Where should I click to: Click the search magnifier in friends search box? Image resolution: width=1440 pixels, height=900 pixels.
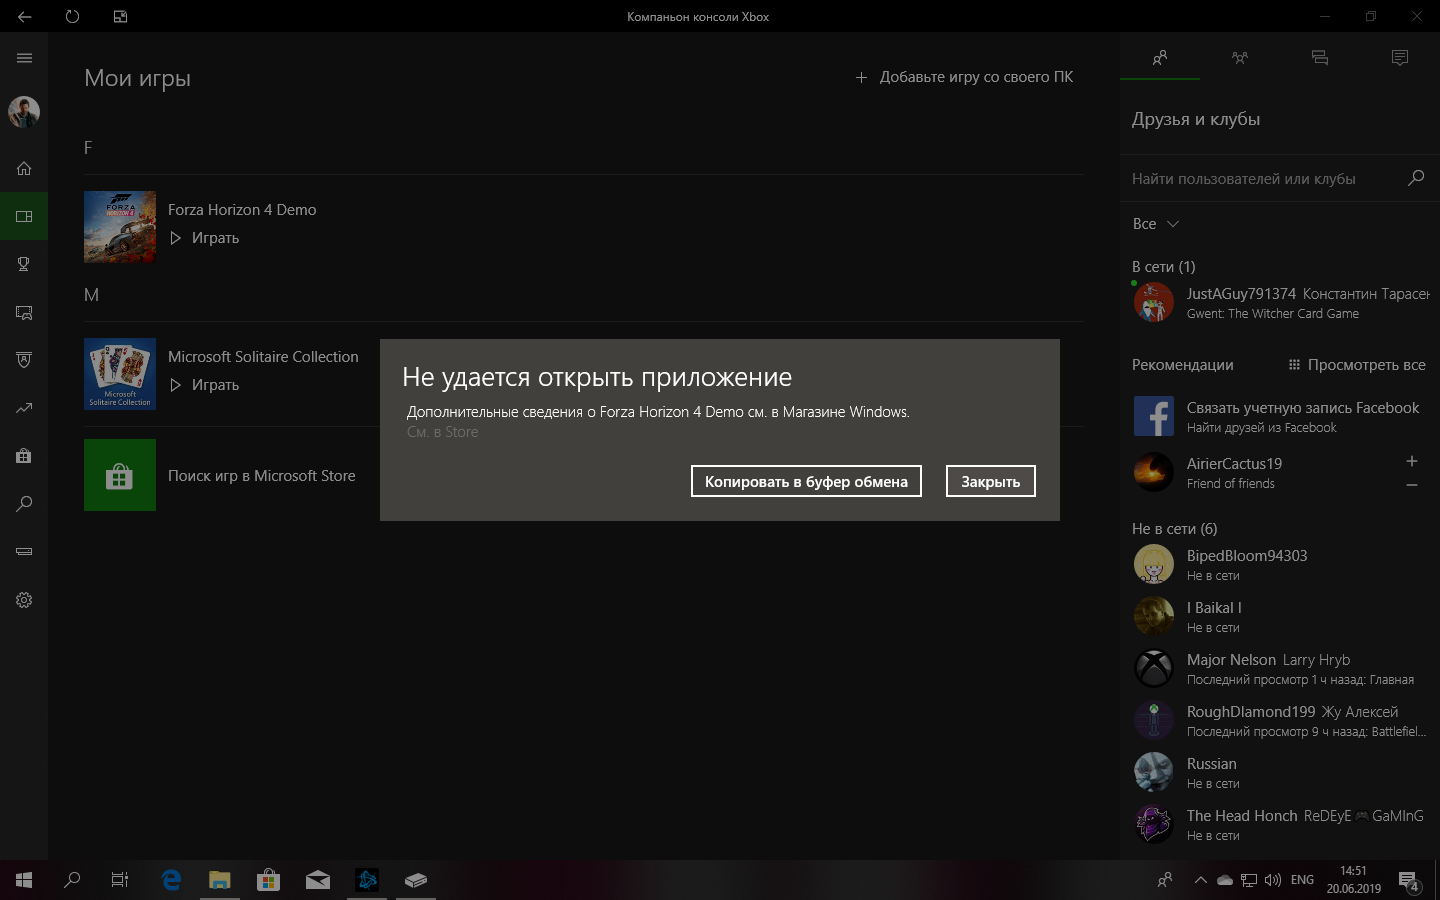1416,178
